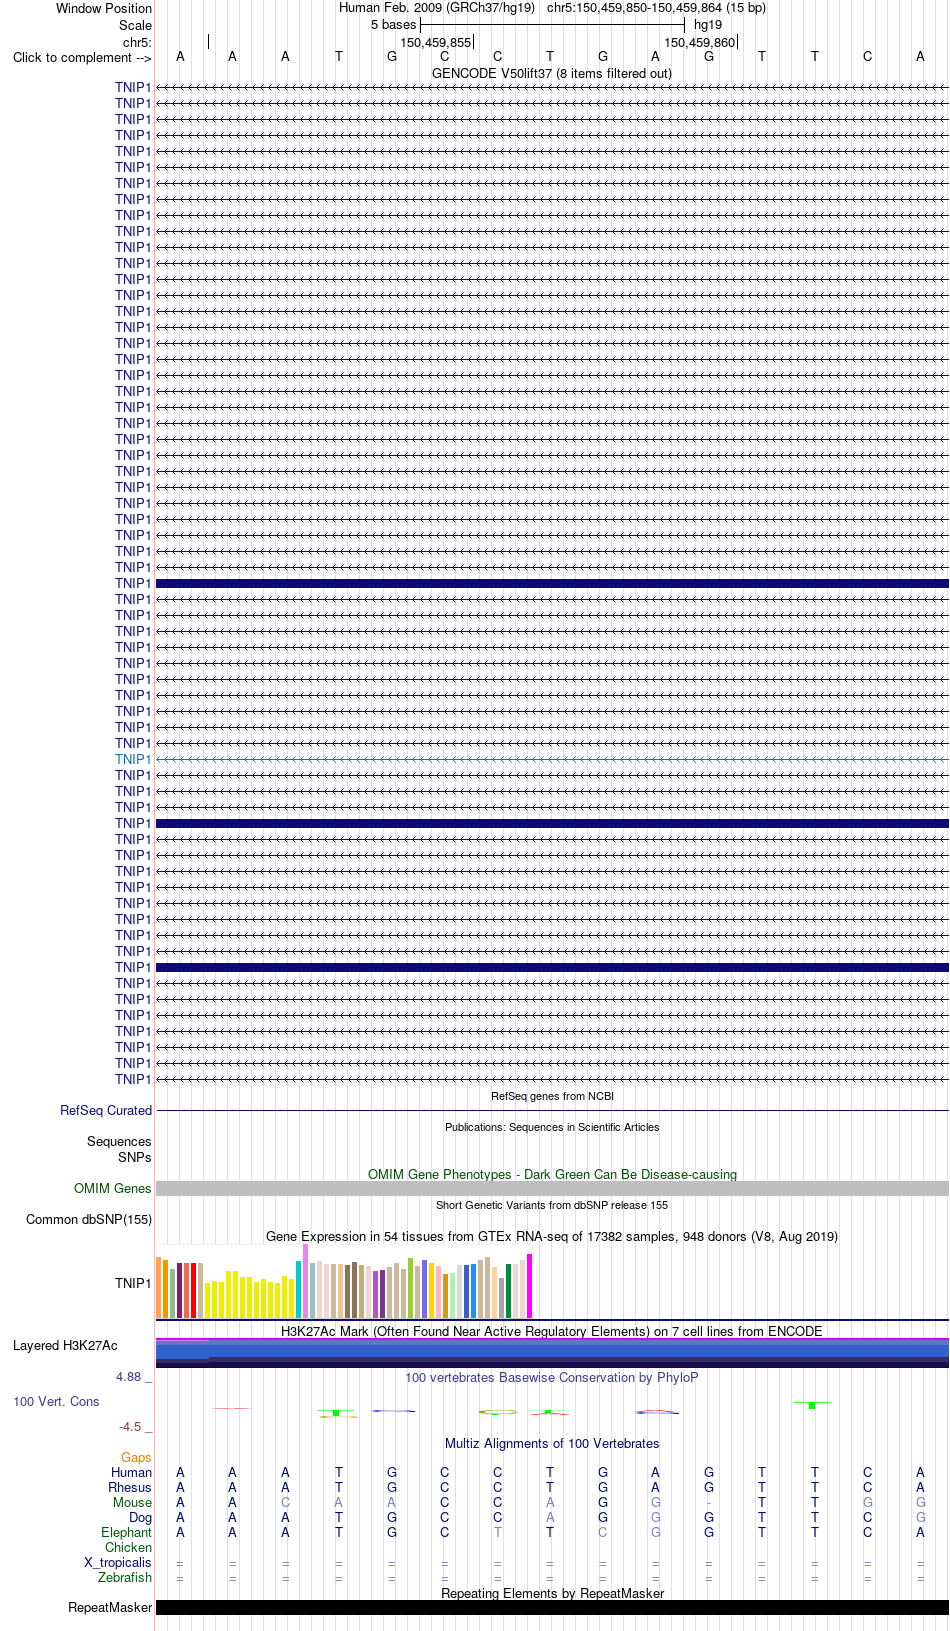The height and width of the screenshot is (1631, 950).
Task: Click the Gaps row label
Action: tap(136, 1458)
